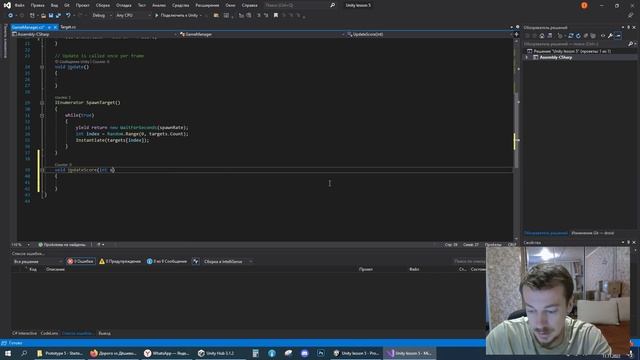Open the Сборка и IntelliSense dropdown
Screen dimensions: 640x360
(x=228, y=262)
